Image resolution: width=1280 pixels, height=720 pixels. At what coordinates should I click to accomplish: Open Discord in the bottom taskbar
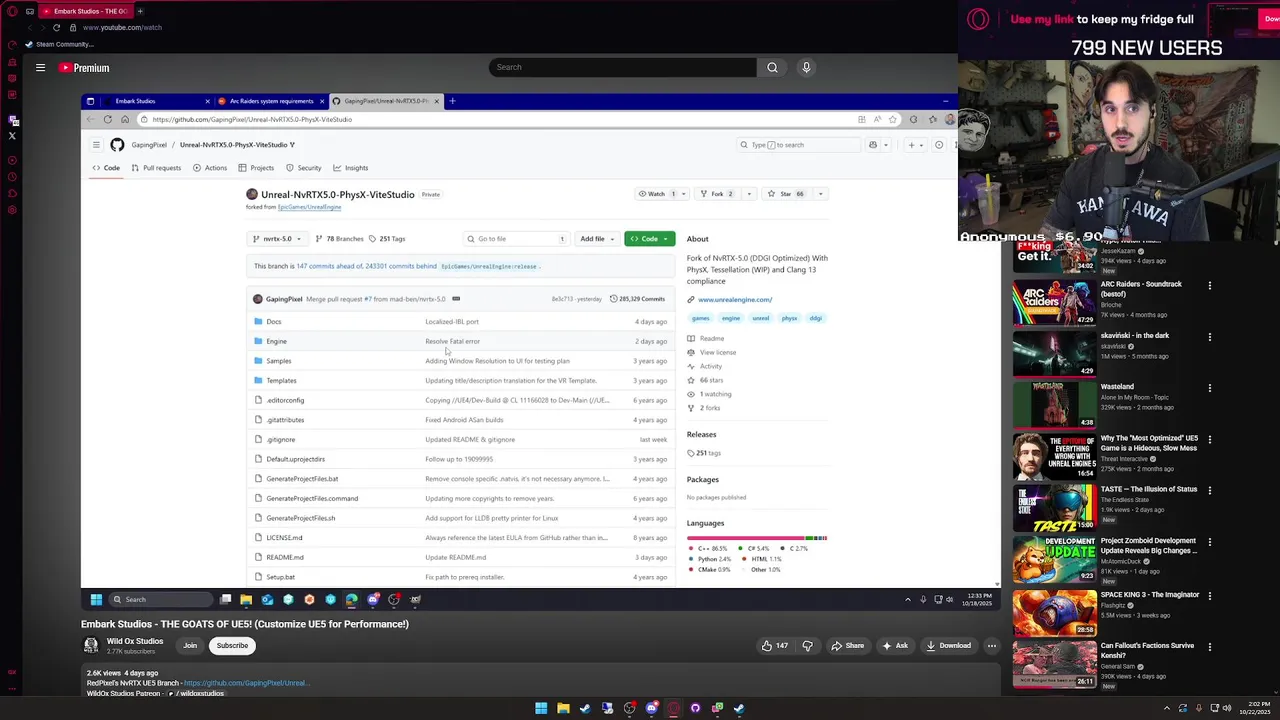pos(651,709)
